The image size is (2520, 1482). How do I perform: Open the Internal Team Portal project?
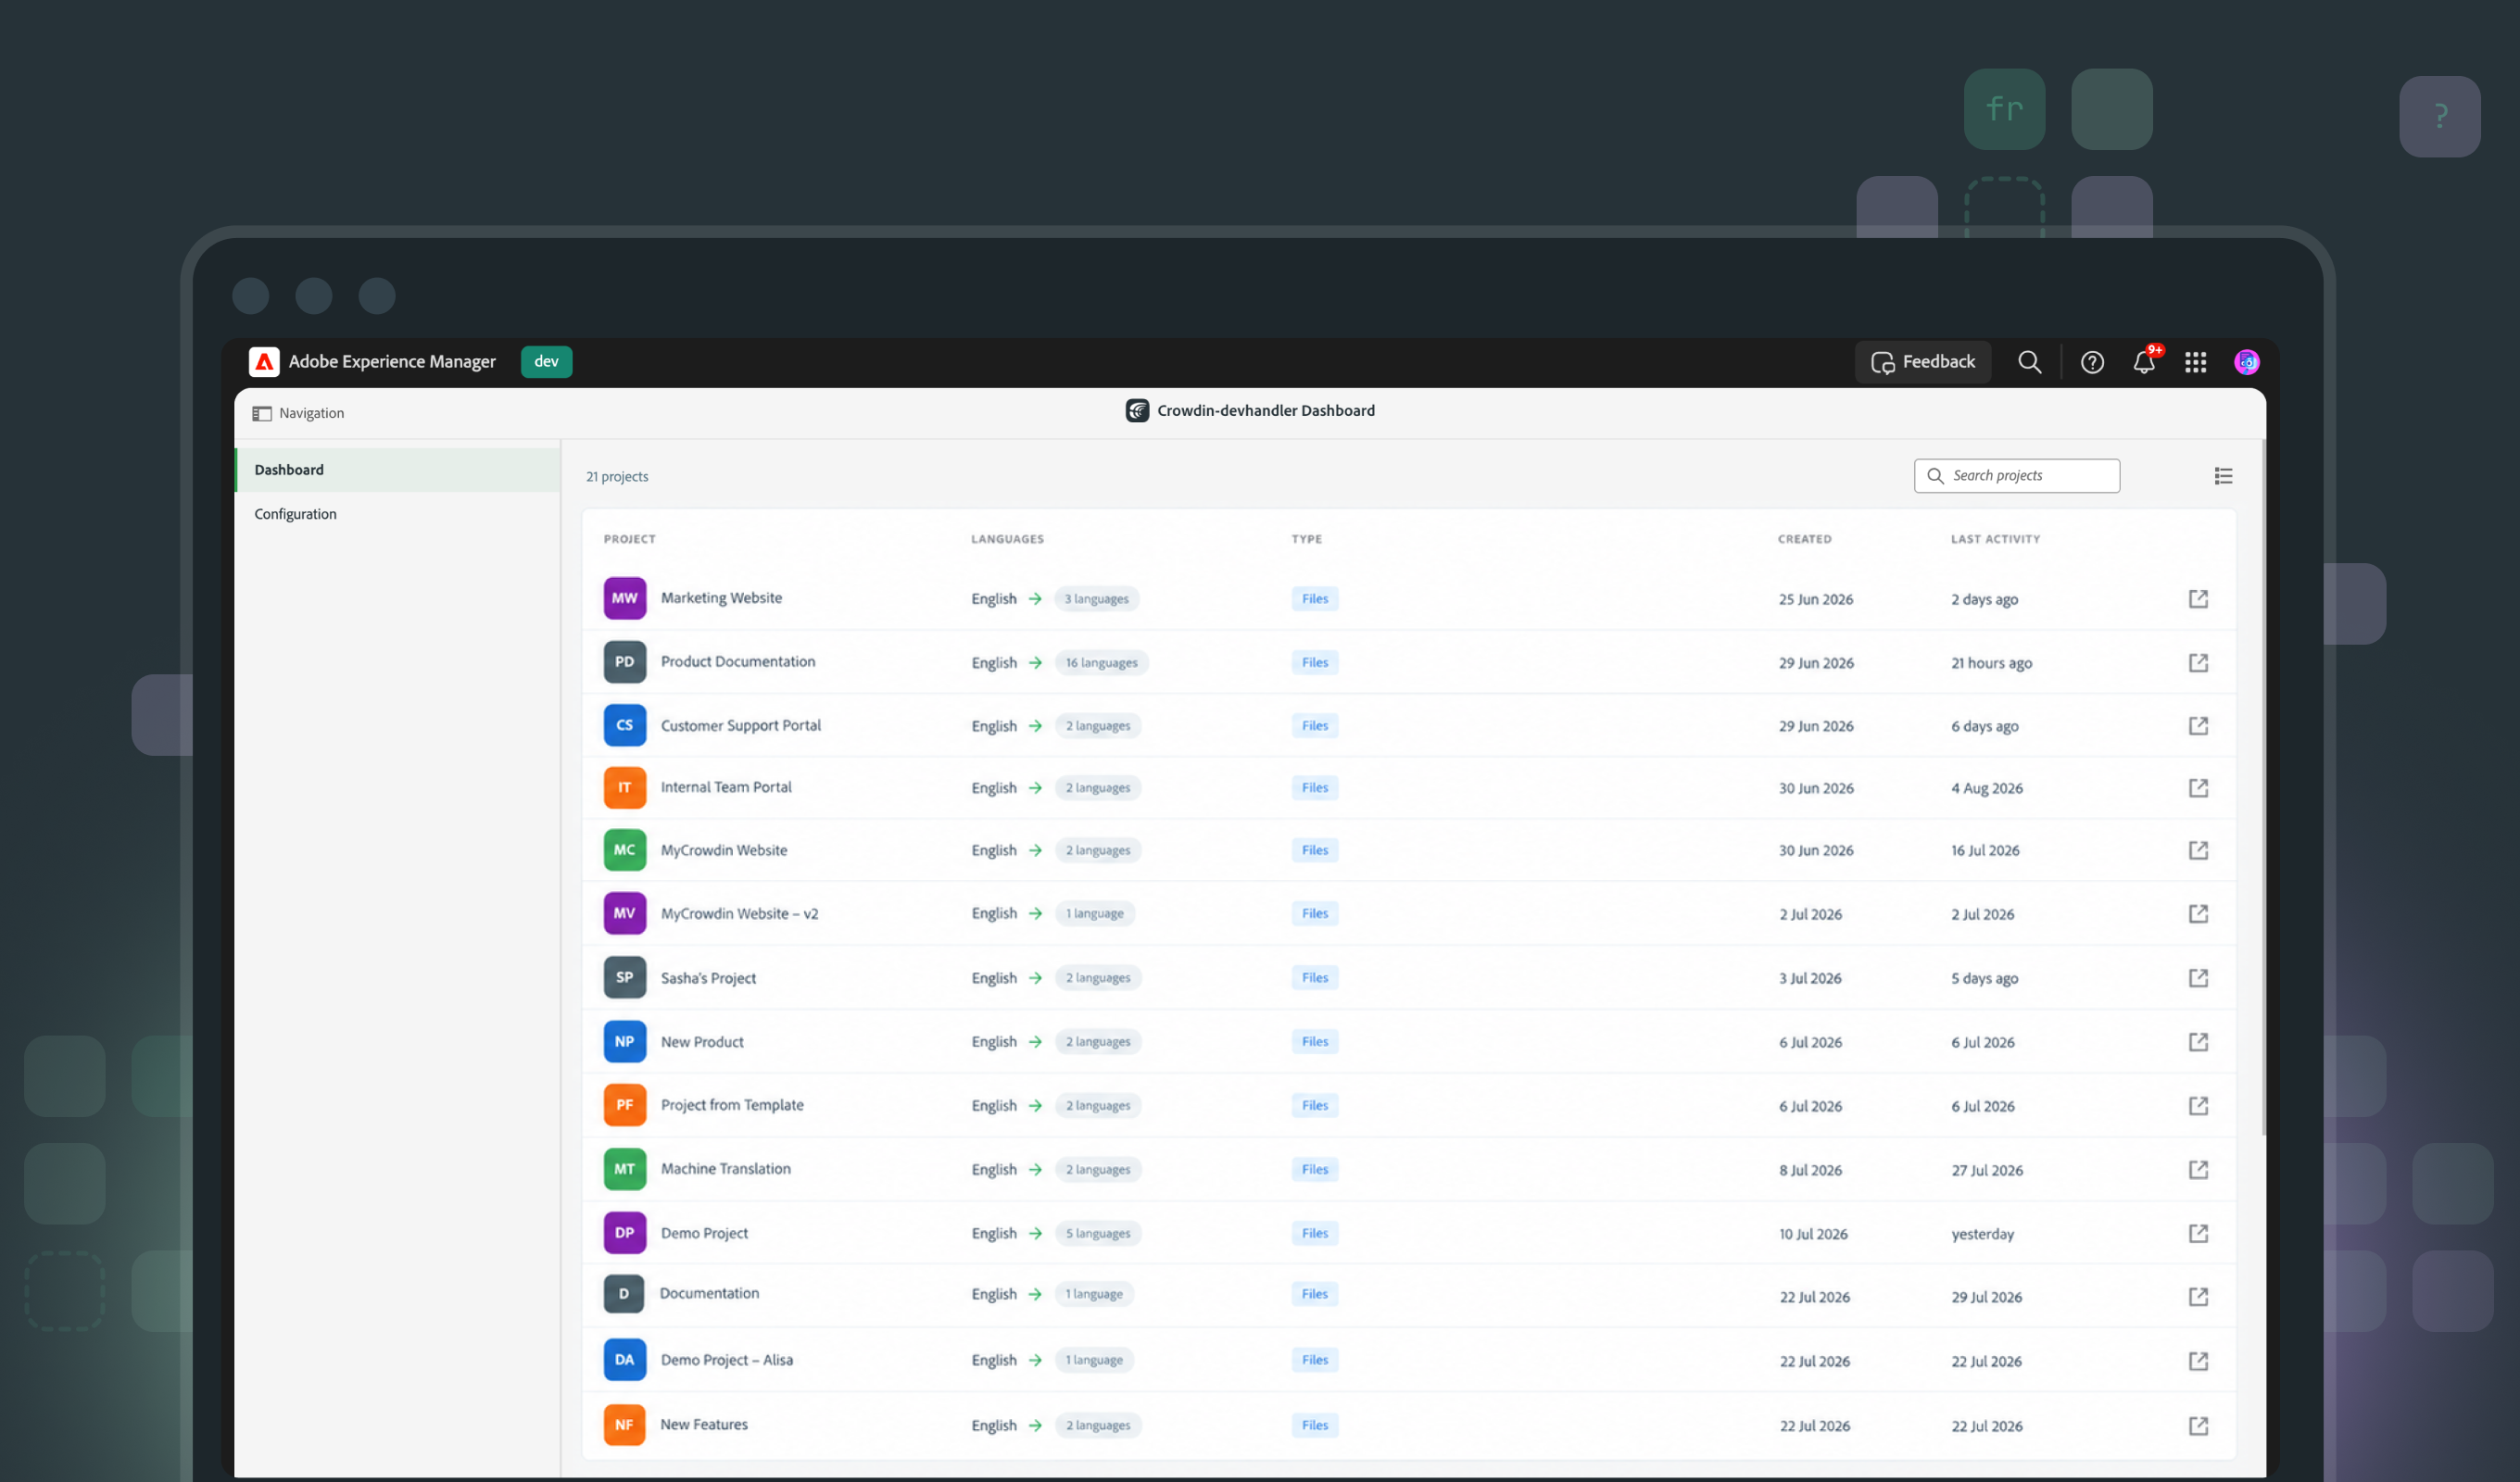(x=726, y=787)
